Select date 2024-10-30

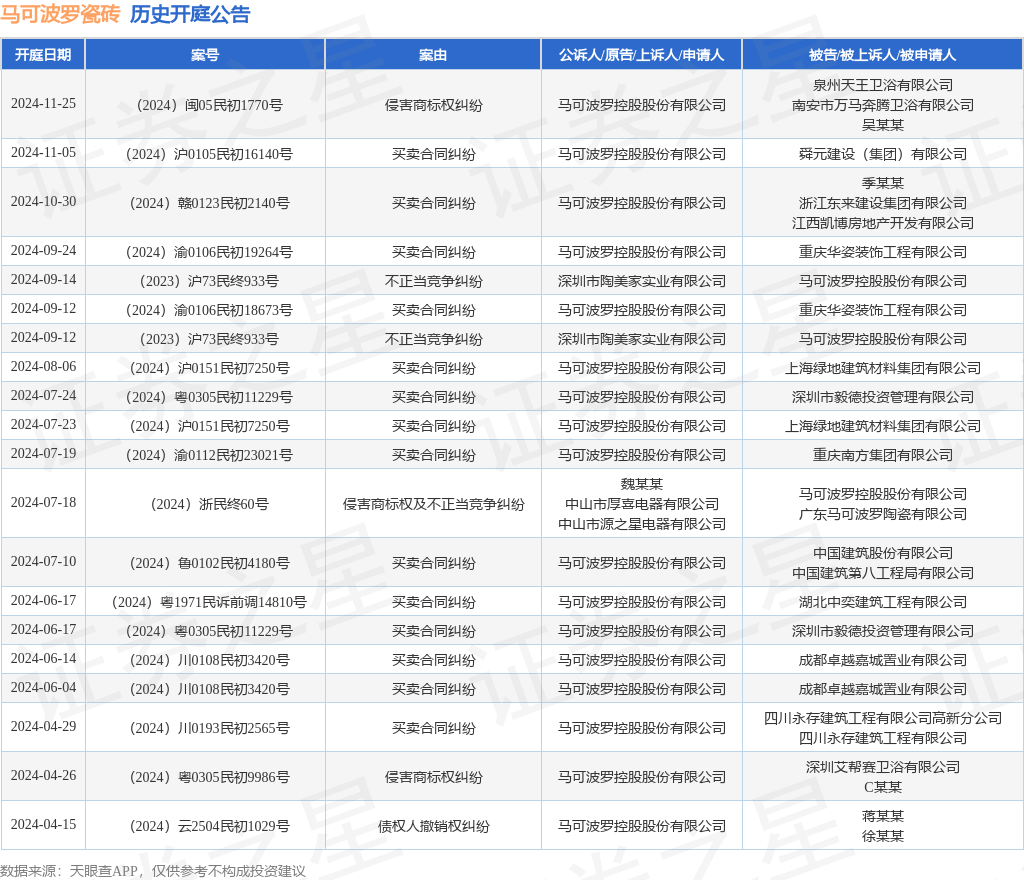click(43, 202)
